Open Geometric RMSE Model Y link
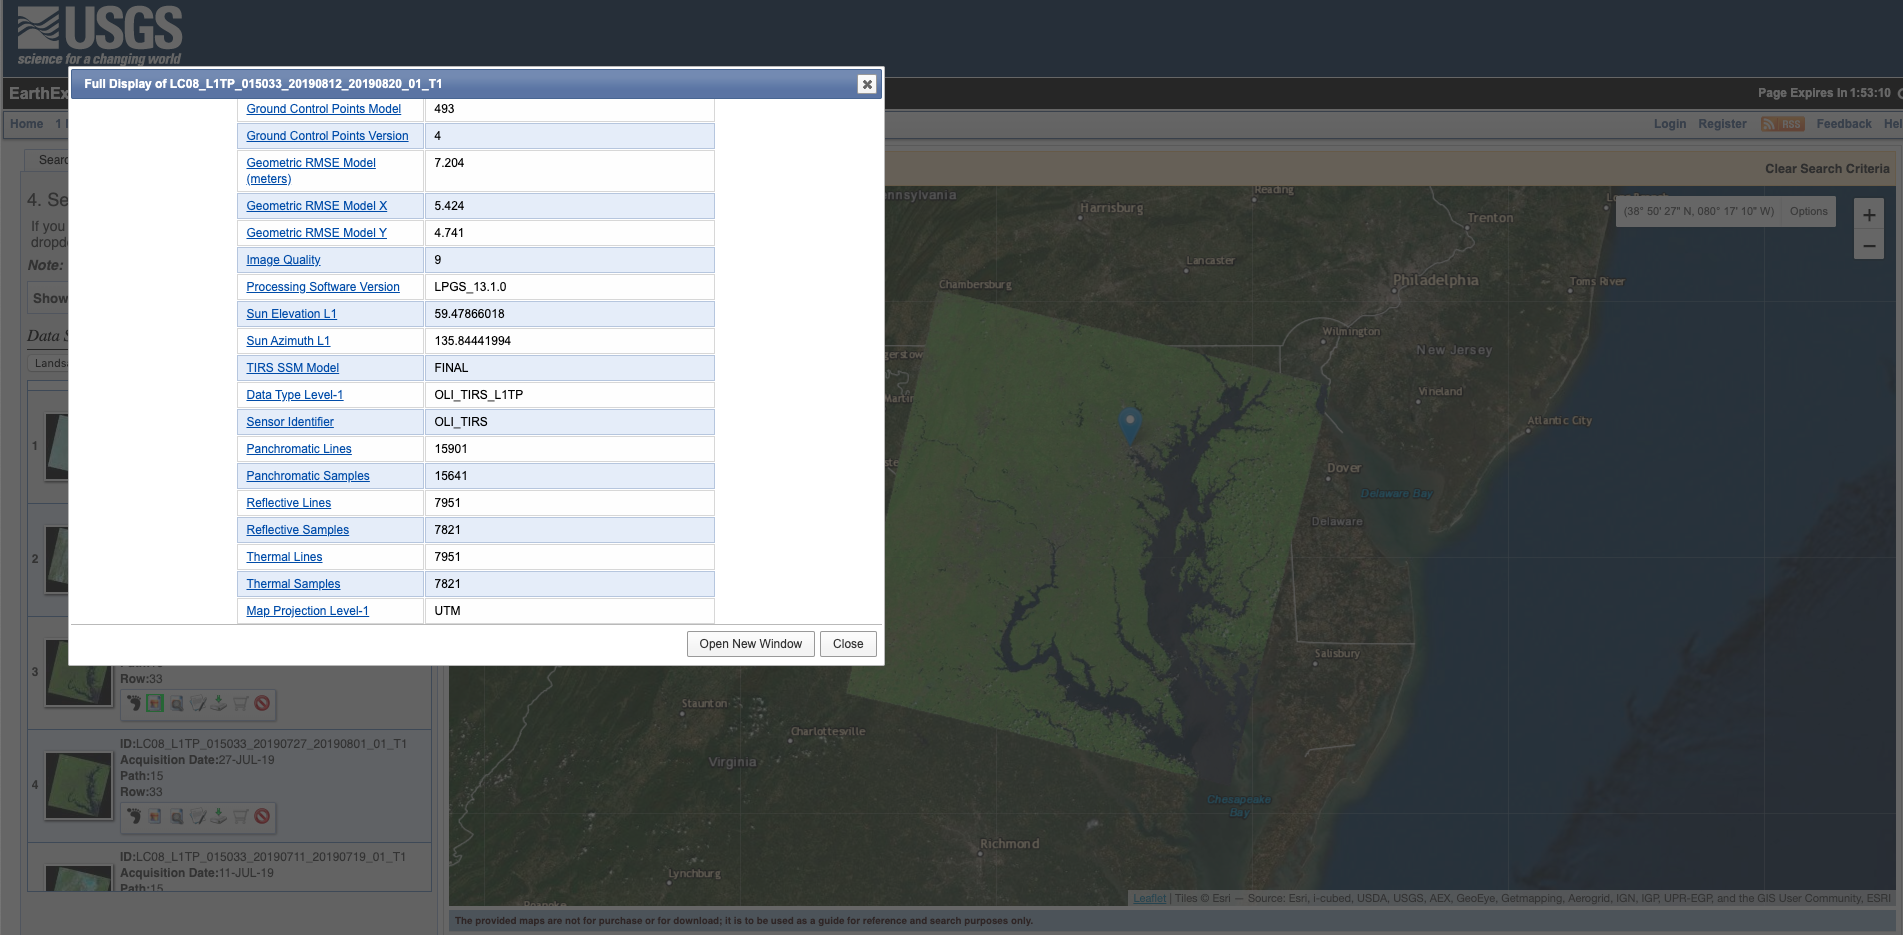The height and width of the screenshot is (935, 1903). (x=316, y=233)
